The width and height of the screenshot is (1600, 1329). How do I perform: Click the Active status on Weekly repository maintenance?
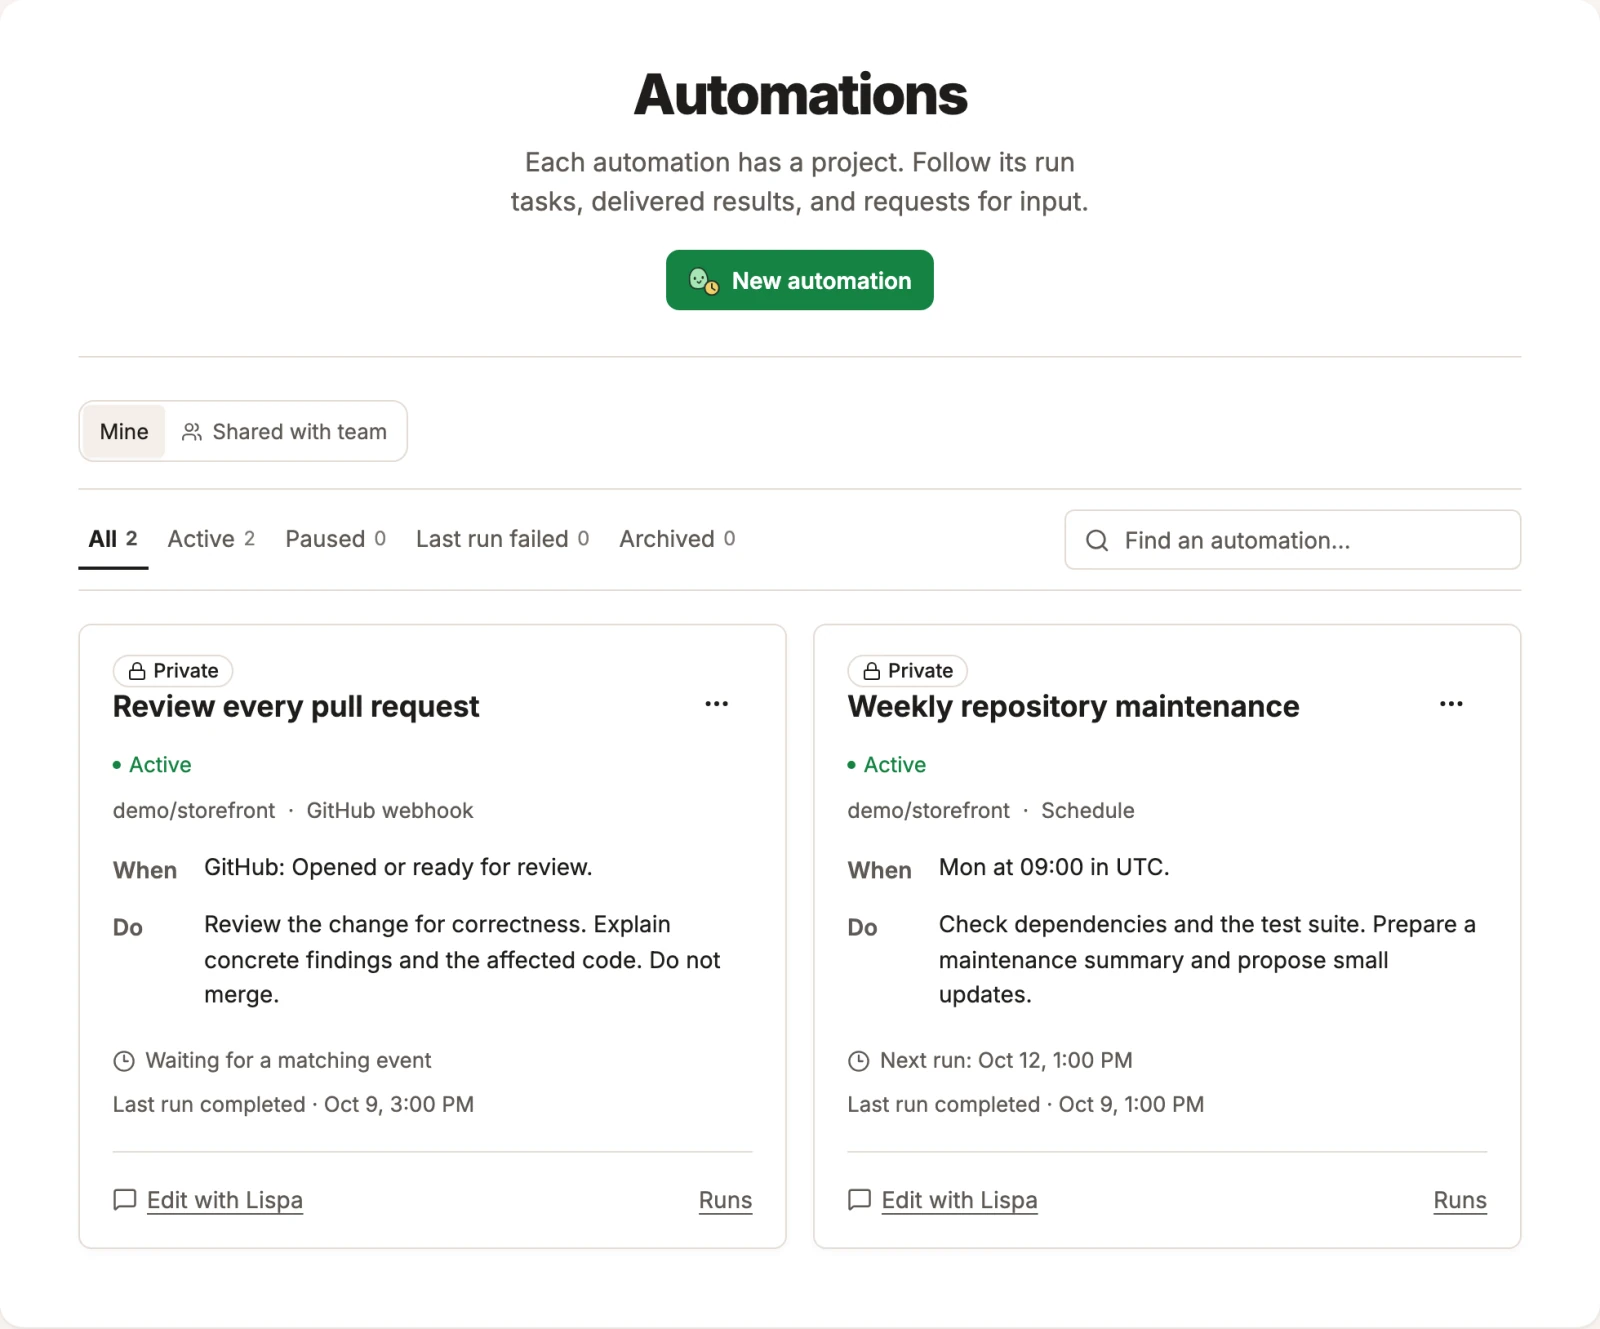pyautogui.click(x=887, y=765)
